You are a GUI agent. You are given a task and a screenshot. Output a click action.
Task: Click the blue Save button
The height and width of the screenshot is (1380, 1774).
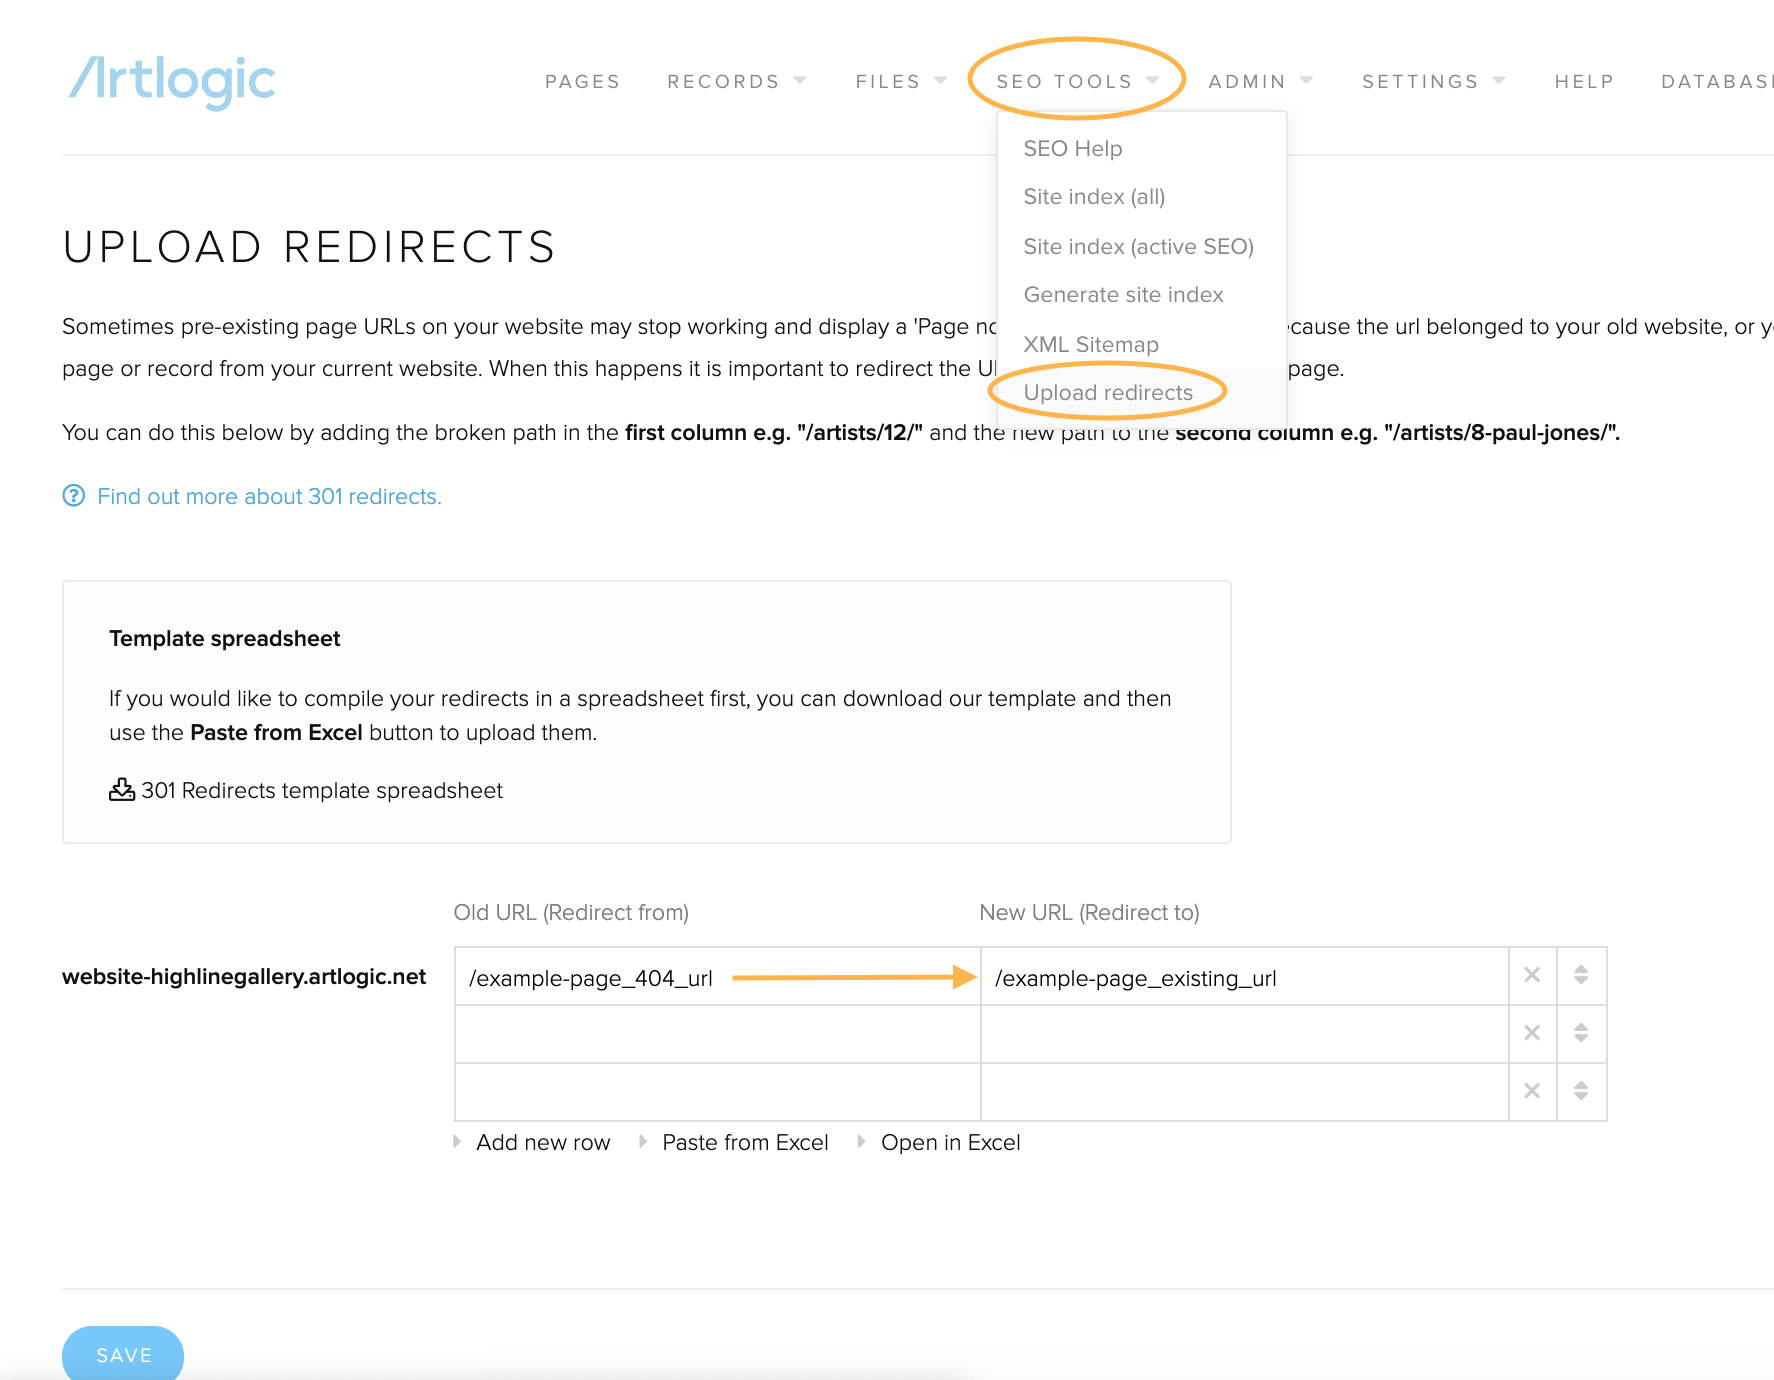click(123, 1354)
